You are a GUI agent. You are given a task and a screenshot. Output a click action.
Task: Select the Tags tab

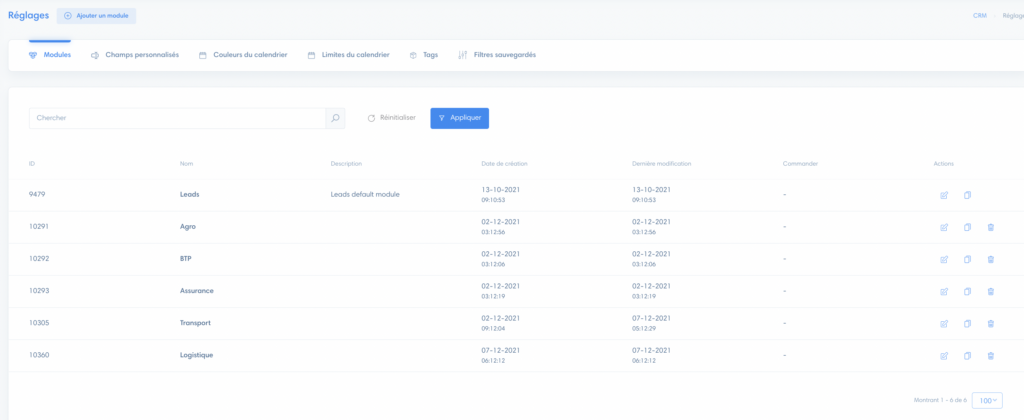[424, 55]
